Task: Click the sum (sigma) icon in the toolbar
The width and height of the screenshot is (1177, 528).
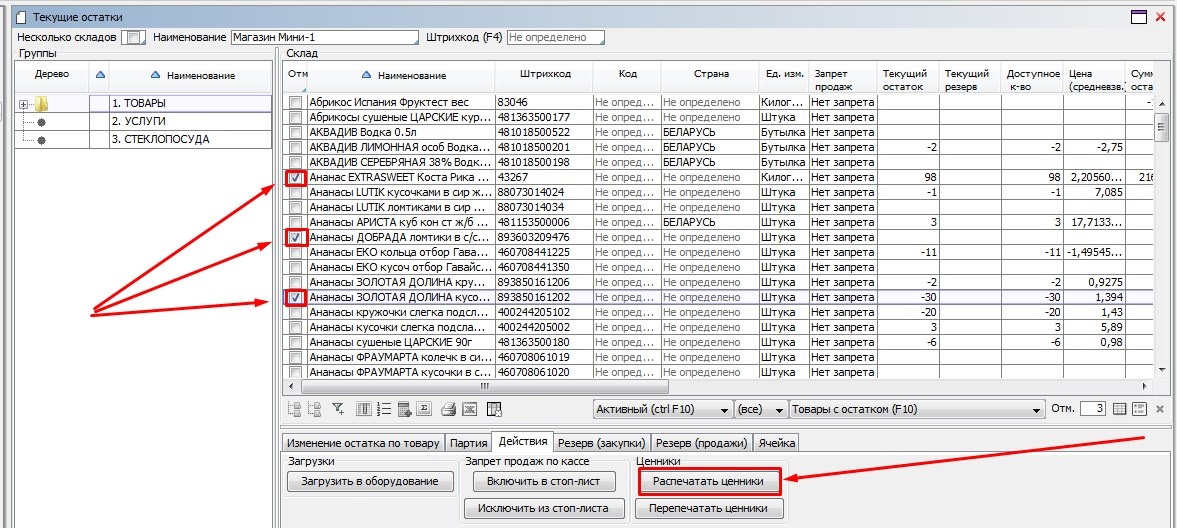Action: pyautogui.click(x=424, y=409)
